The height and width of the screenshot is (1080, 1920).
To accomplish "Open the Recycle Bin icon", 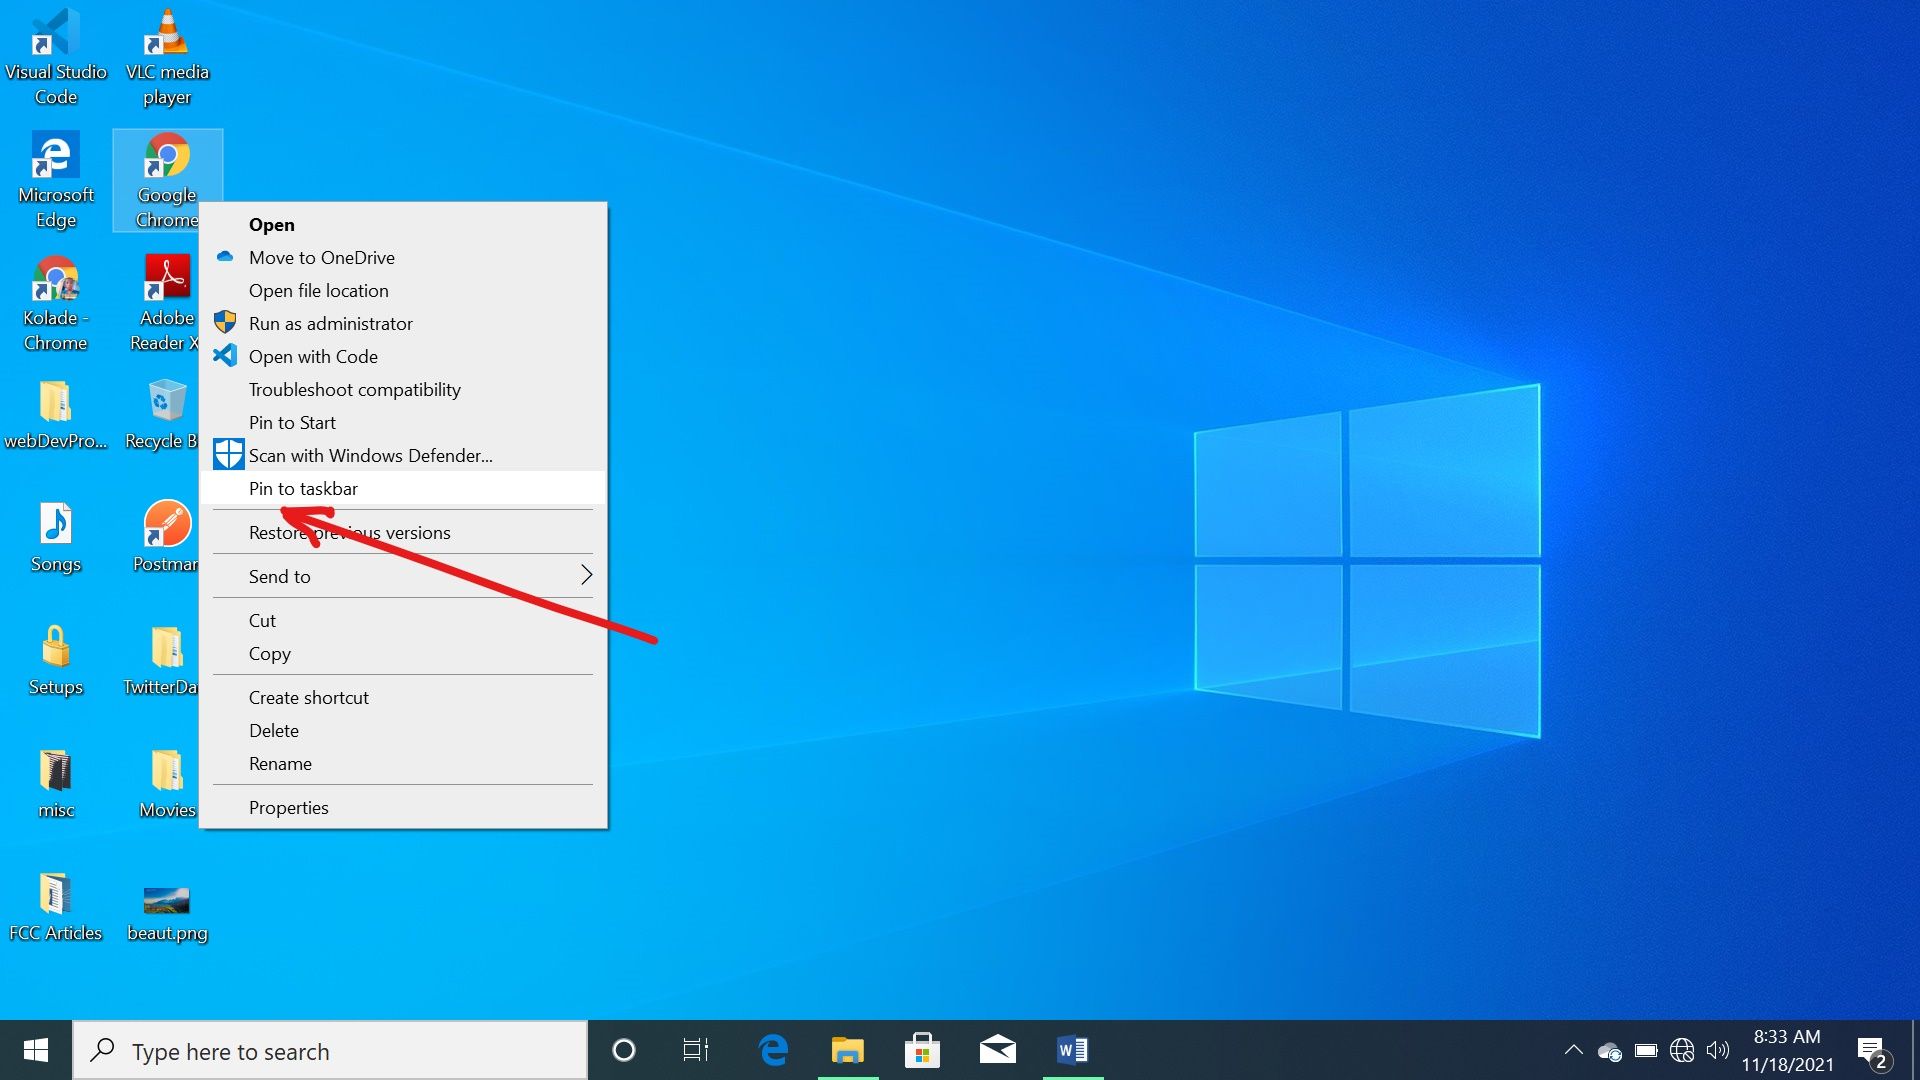I will 166,402.
